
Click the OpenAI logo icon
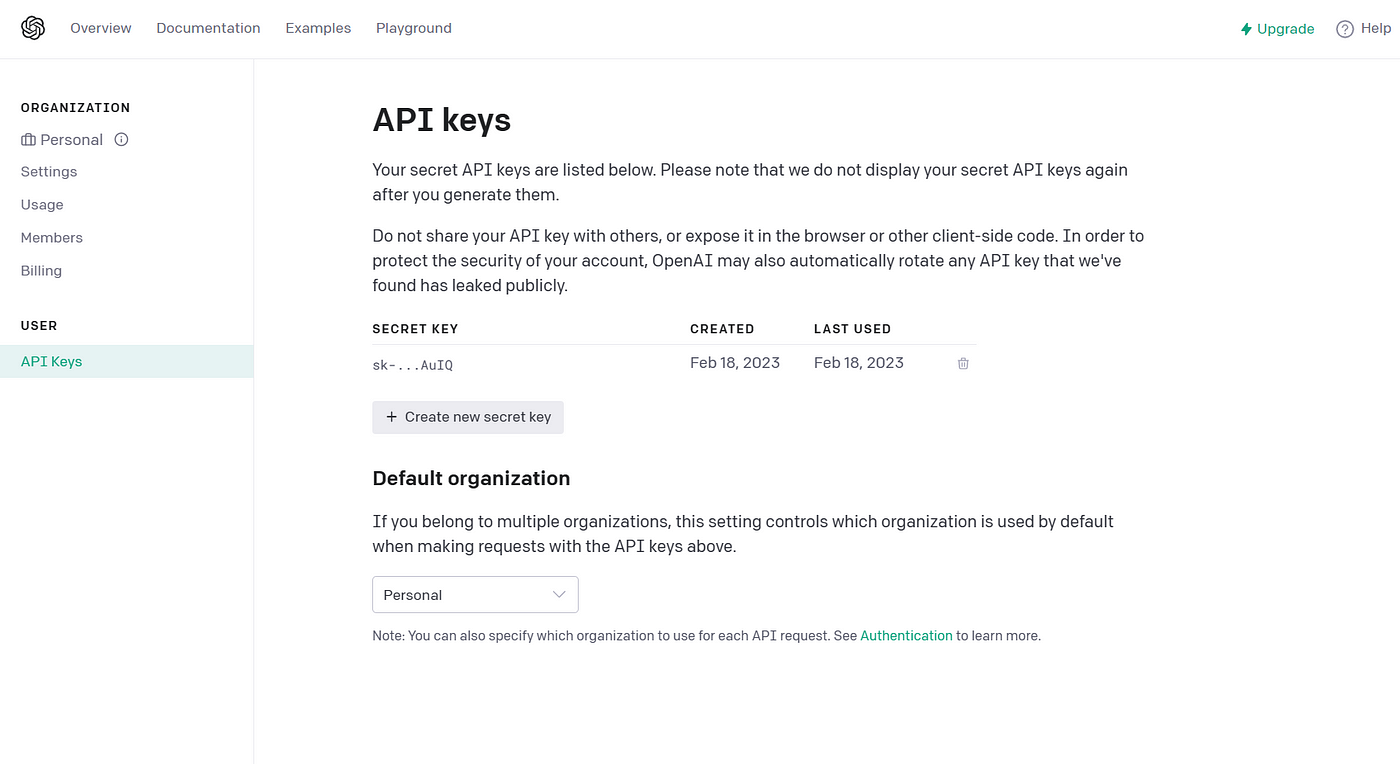click(33, 28)
